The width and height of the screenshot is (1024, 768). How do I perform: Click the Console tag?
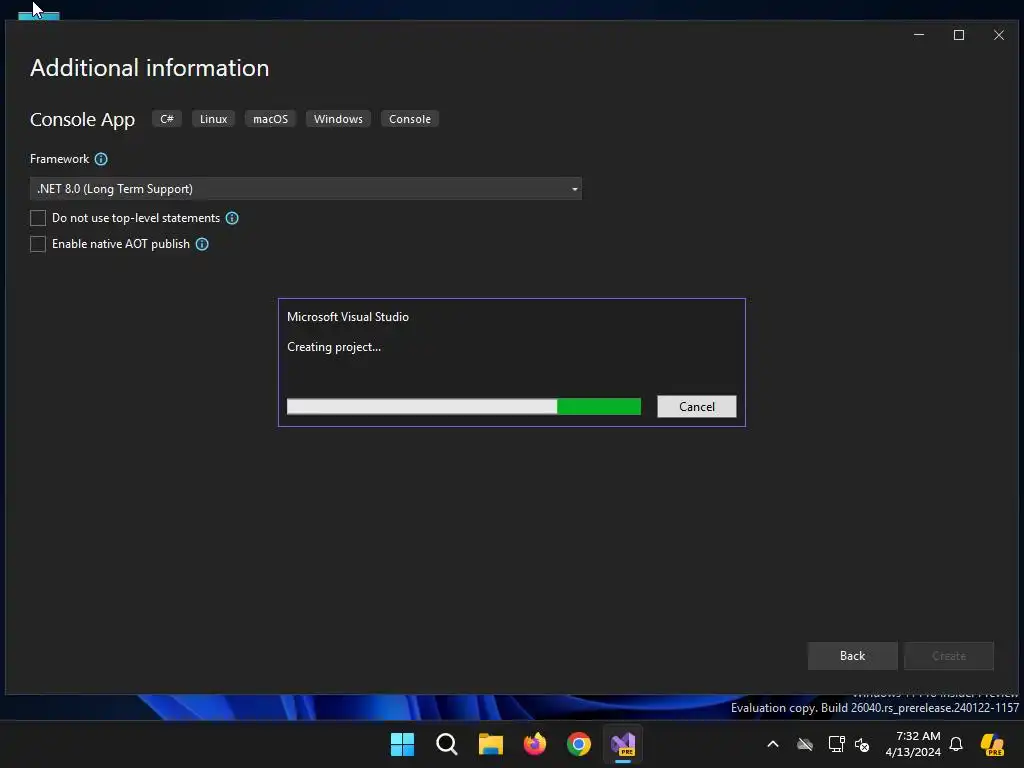pos(410,119)
